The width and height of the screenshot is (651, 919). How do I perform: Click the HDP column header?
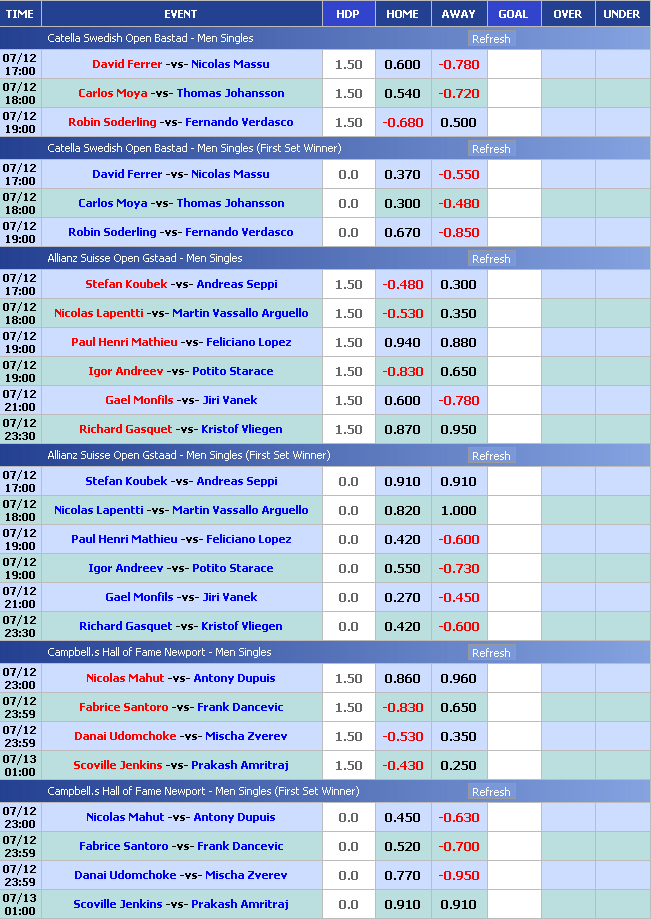coord(348,14)
